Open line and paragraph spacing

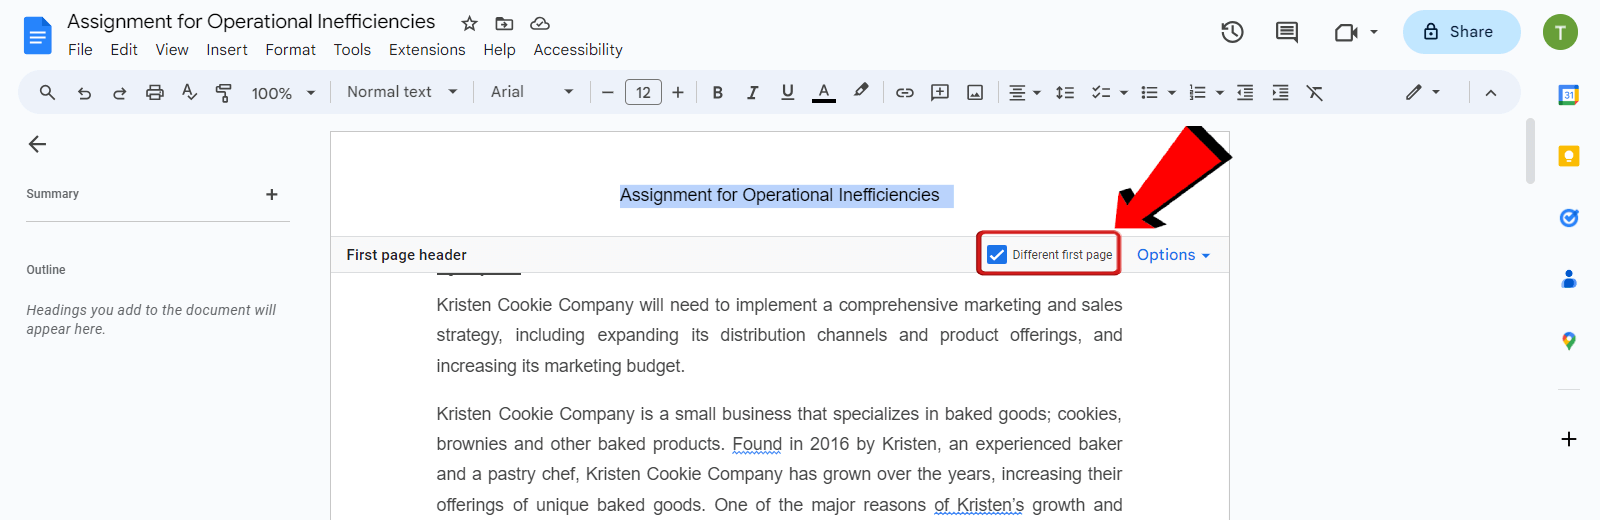[x=1065, y=92]
